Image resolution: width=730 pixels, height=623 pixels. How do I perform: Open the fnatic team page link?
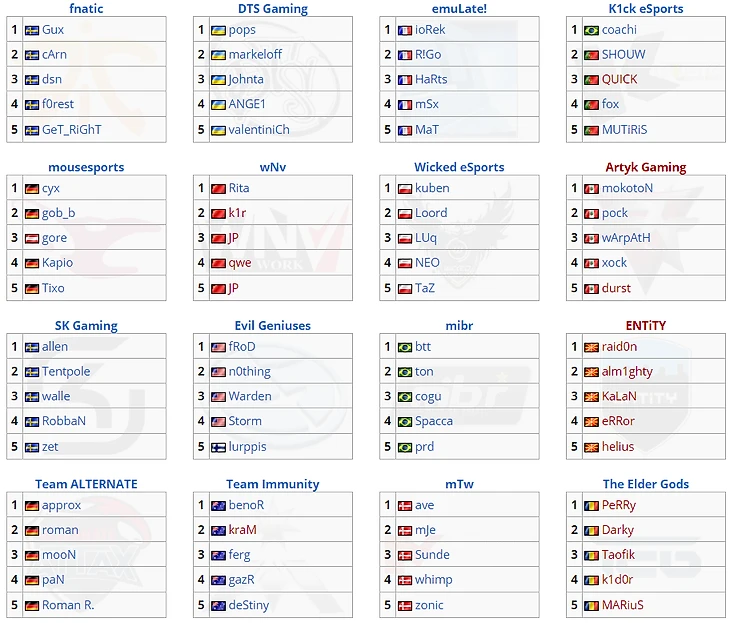(86, 8)
